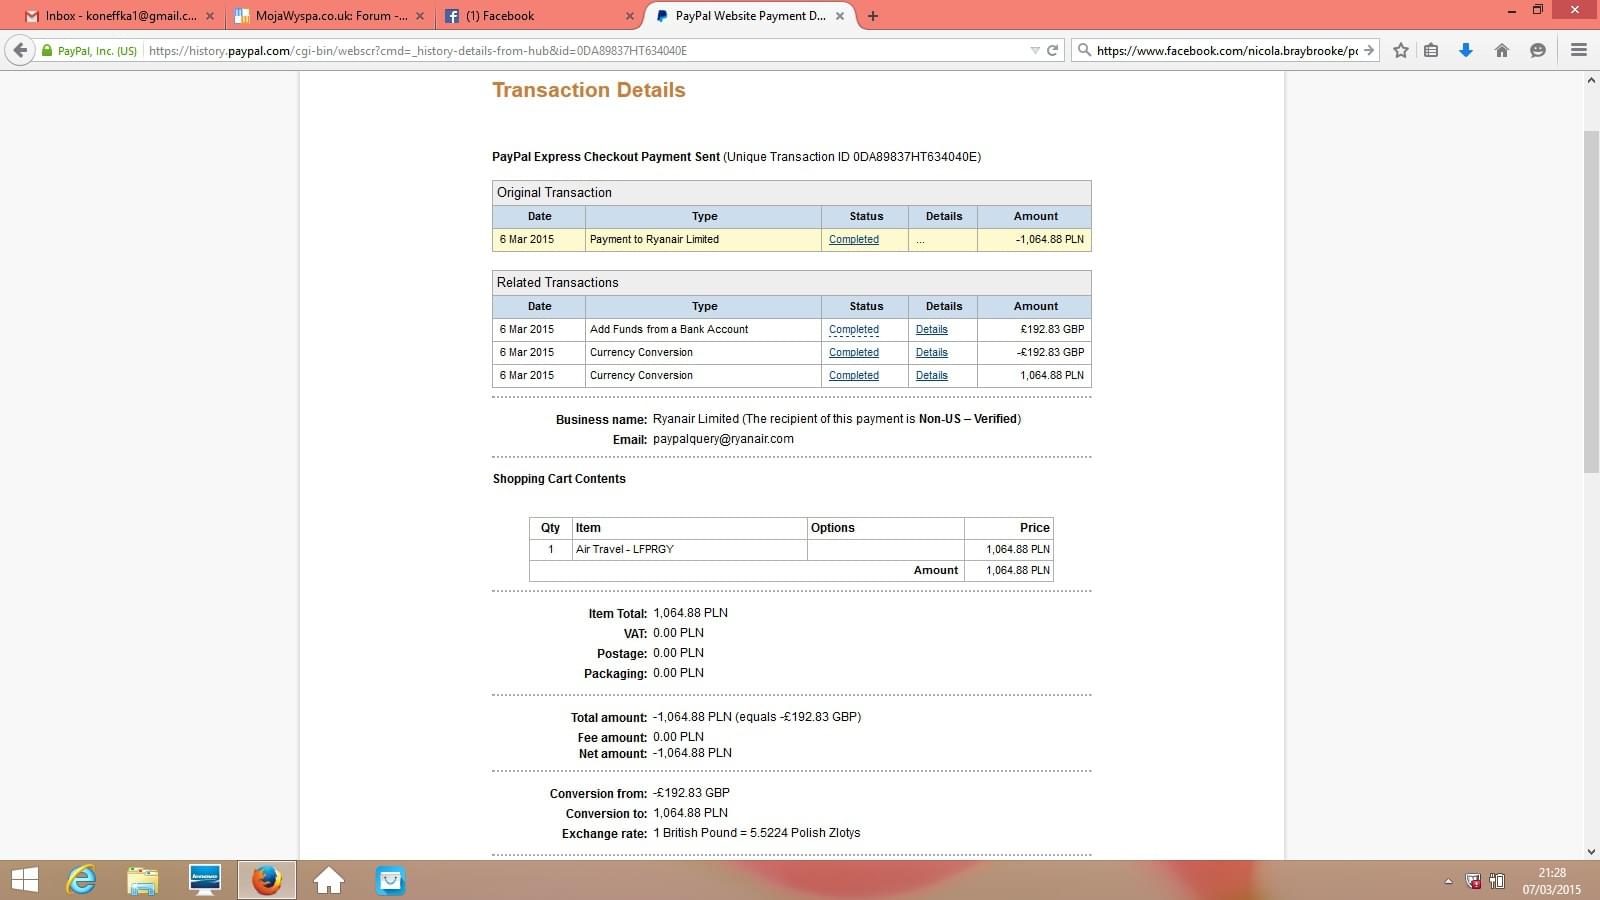Click the address bar URL field
Screen dimensions: 1600x900
[585, 50]
